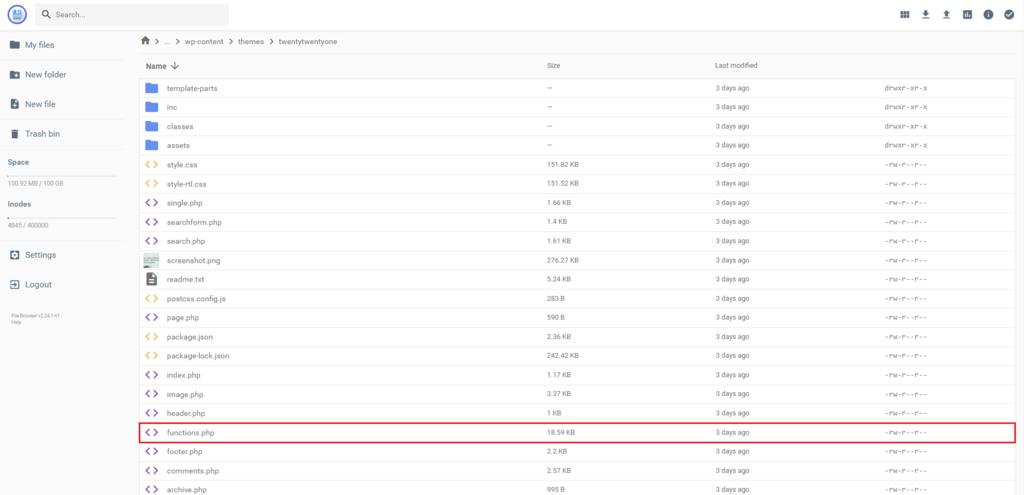This screenshot has height=495, width=1024.
Task: Sort files by Size column header
Action: (x=553, y=66)
